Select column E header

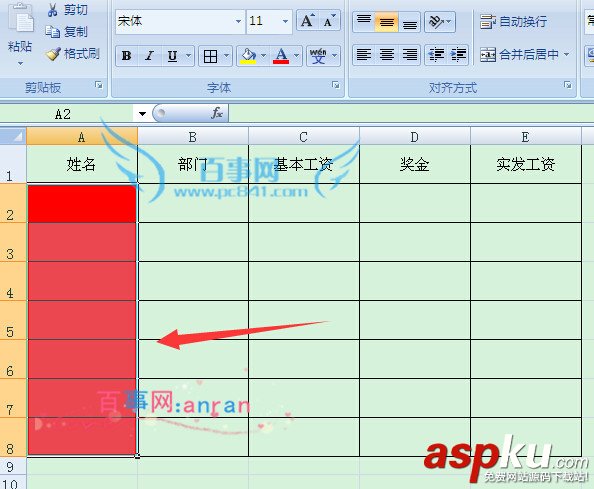(x=525, y=136)
